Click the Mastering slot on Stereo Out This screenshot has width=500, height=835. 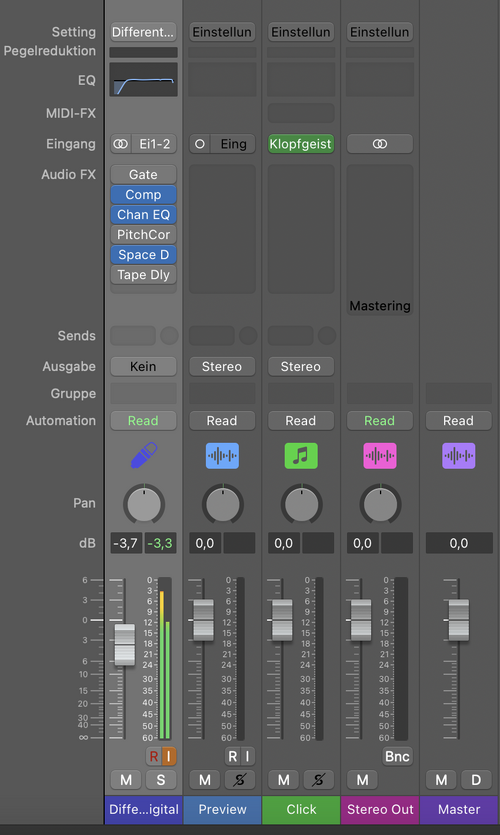click(380, 306)
